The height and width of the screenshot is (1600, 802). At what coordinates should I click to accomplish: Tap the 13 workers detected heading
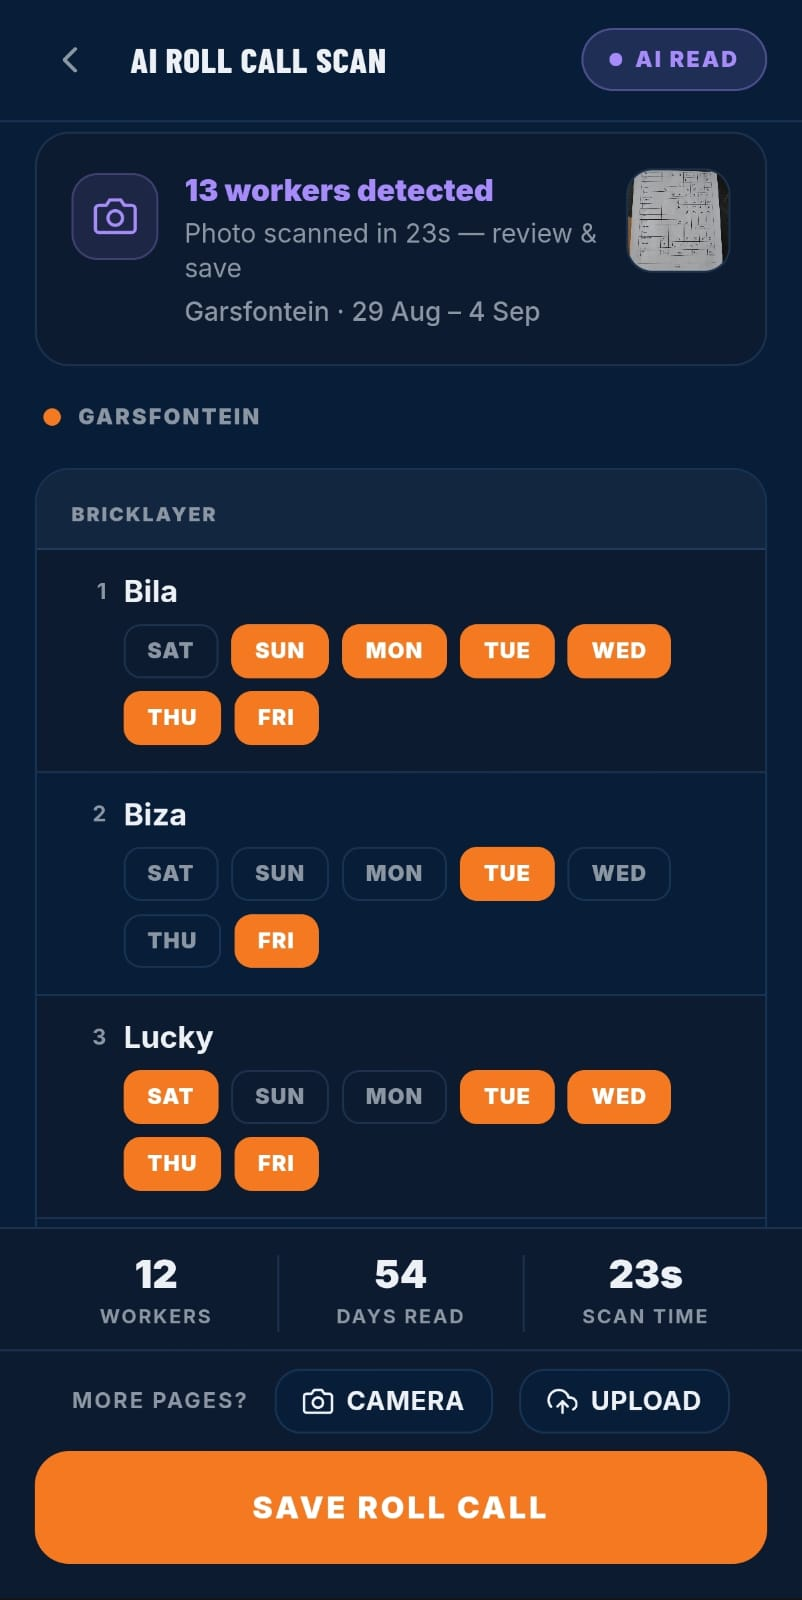(339, 190)
